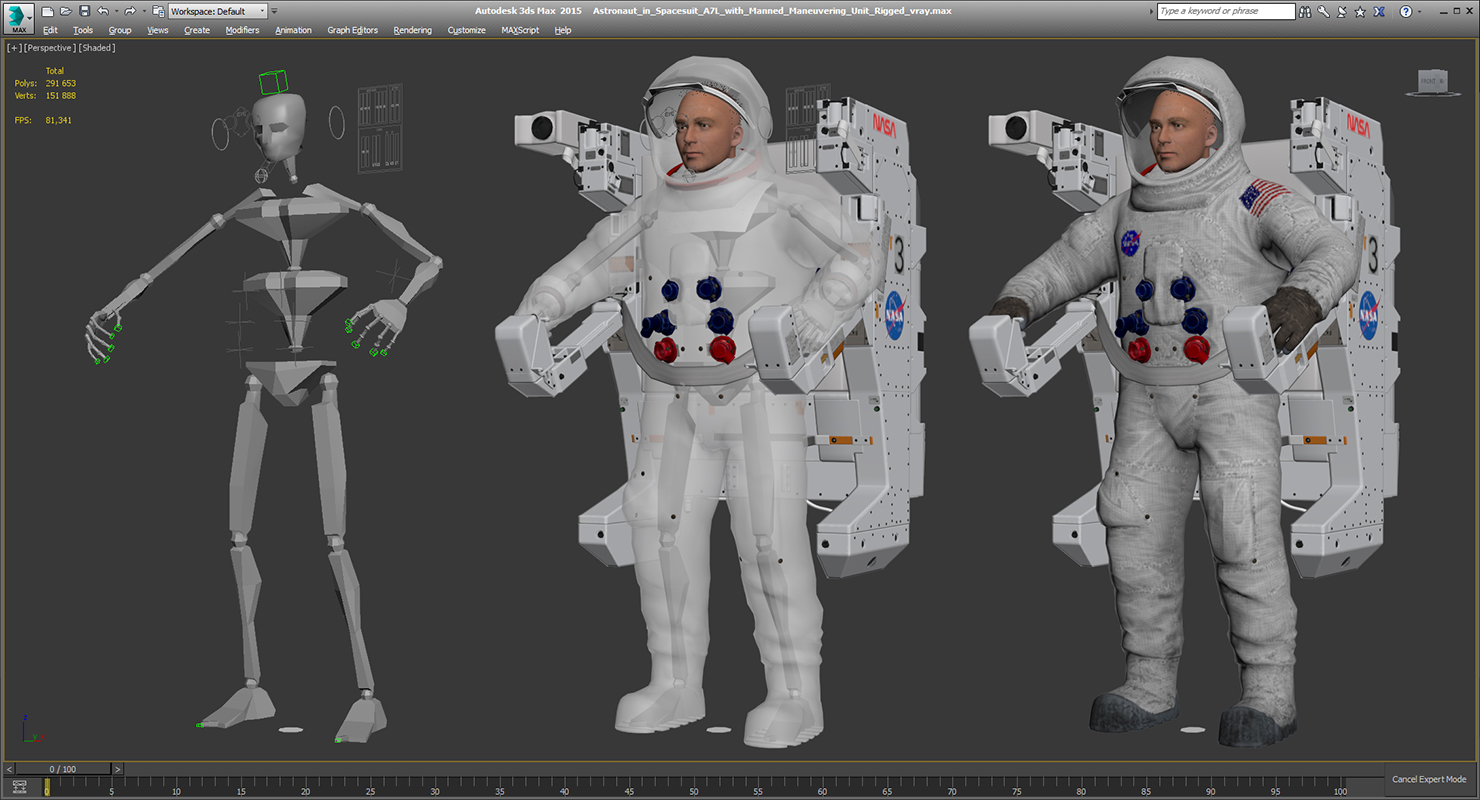Click the binoculars search icon

tap(1306, 11)
